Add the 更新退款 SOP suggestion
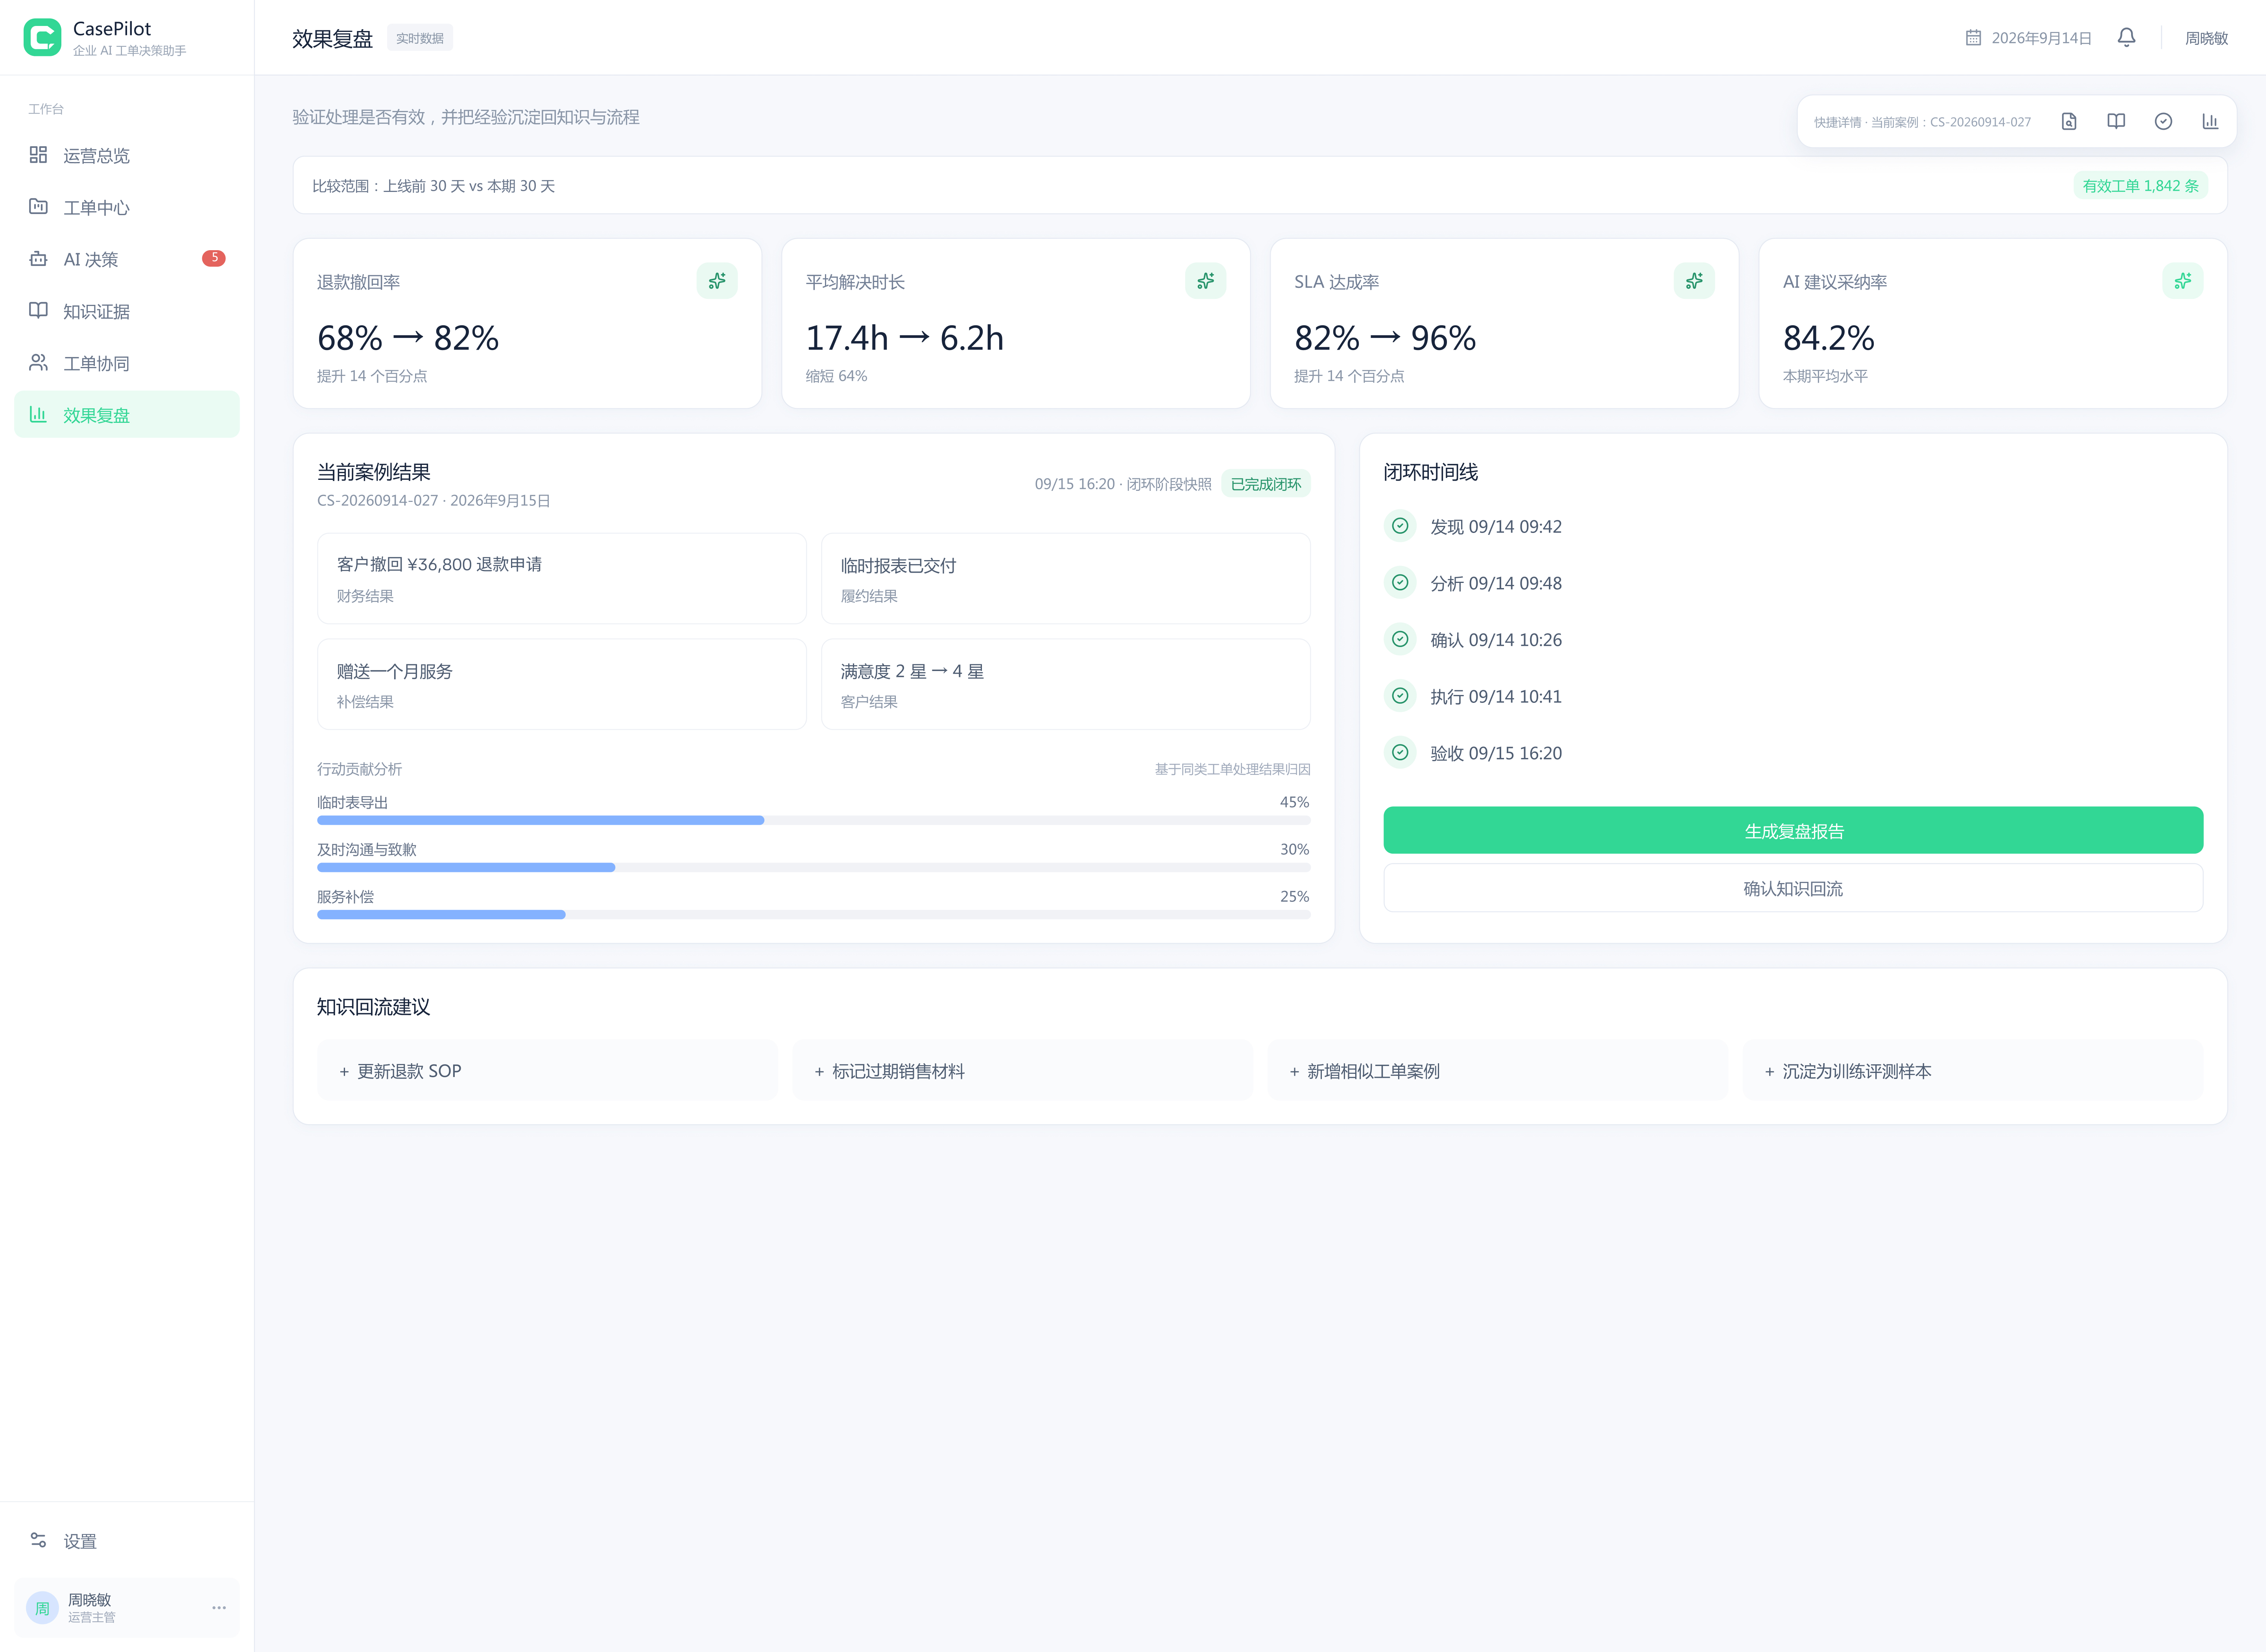2266x1652 pixels. click(x=547, y=1071)
